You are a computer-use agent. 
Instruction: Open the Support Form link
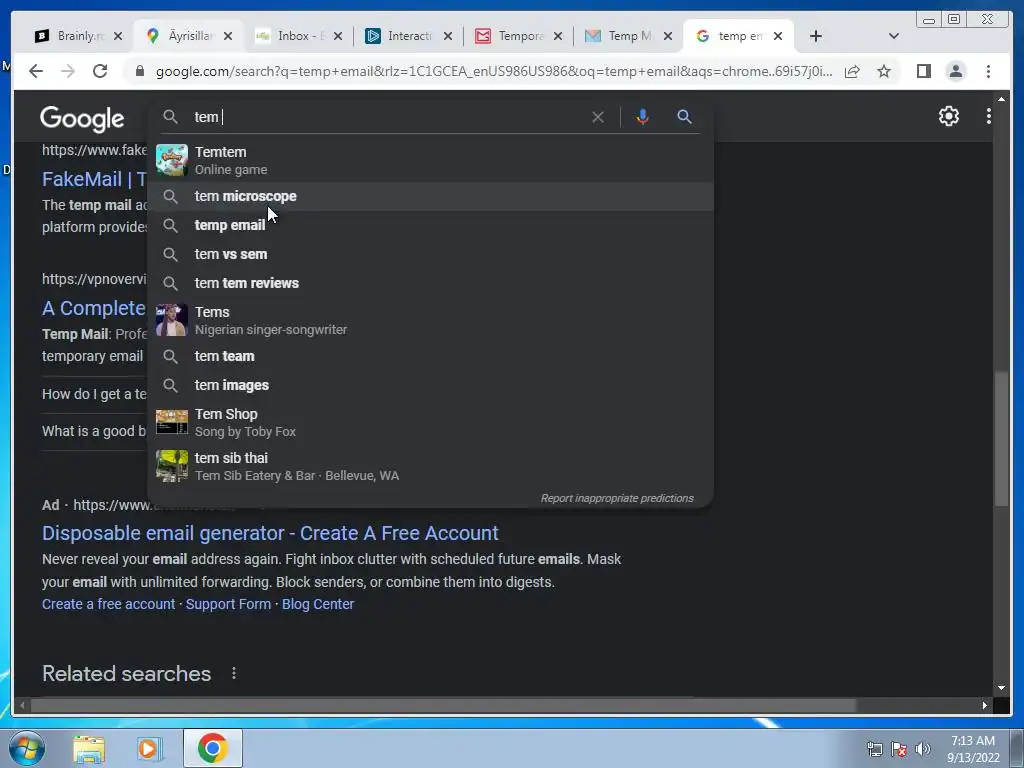click(228, 604)
